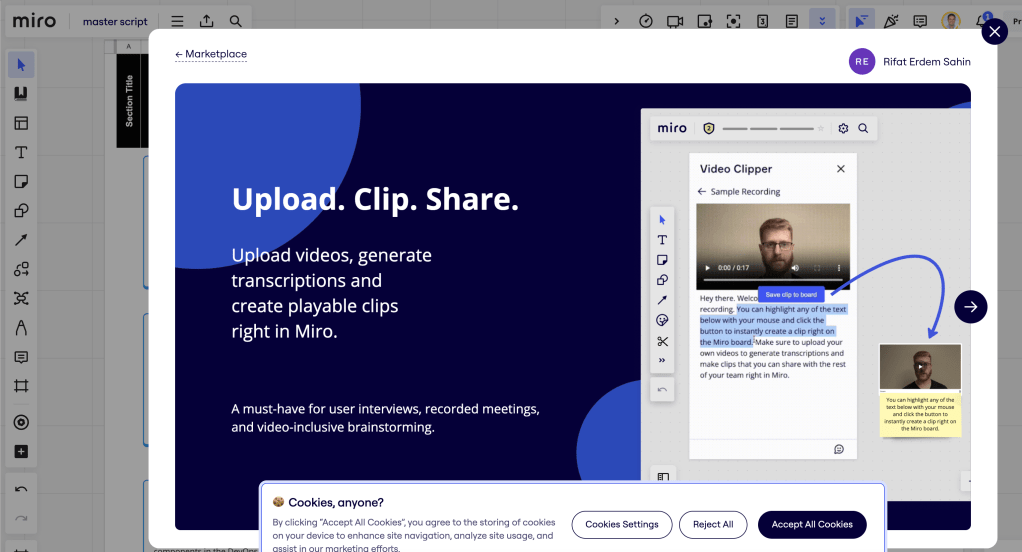Go back to Marketplace
Screen dimensions: 1022x552
pyautogui.click(x=211, y=54)
